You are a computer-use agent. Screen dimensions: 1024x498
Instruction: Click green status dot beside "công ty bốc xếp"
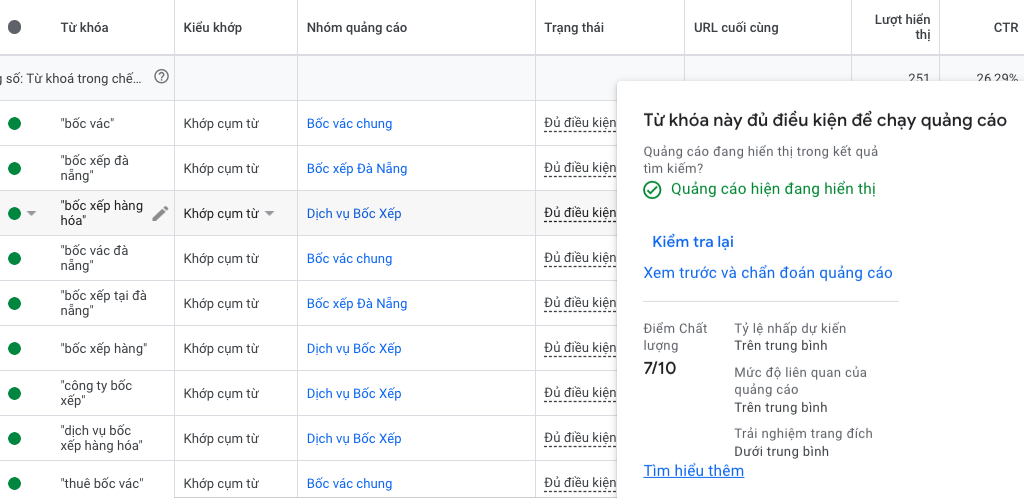(x=14, y=393)
